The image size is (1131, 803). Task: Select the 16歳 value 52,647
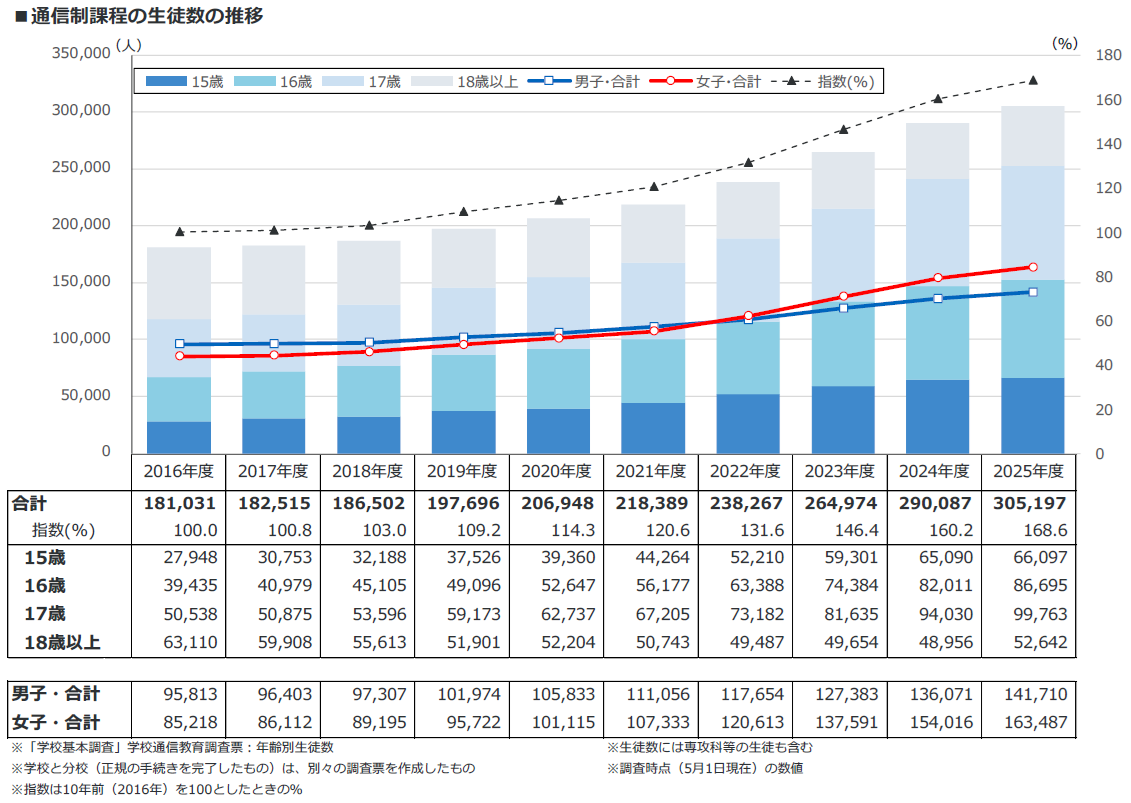point(568,586)
